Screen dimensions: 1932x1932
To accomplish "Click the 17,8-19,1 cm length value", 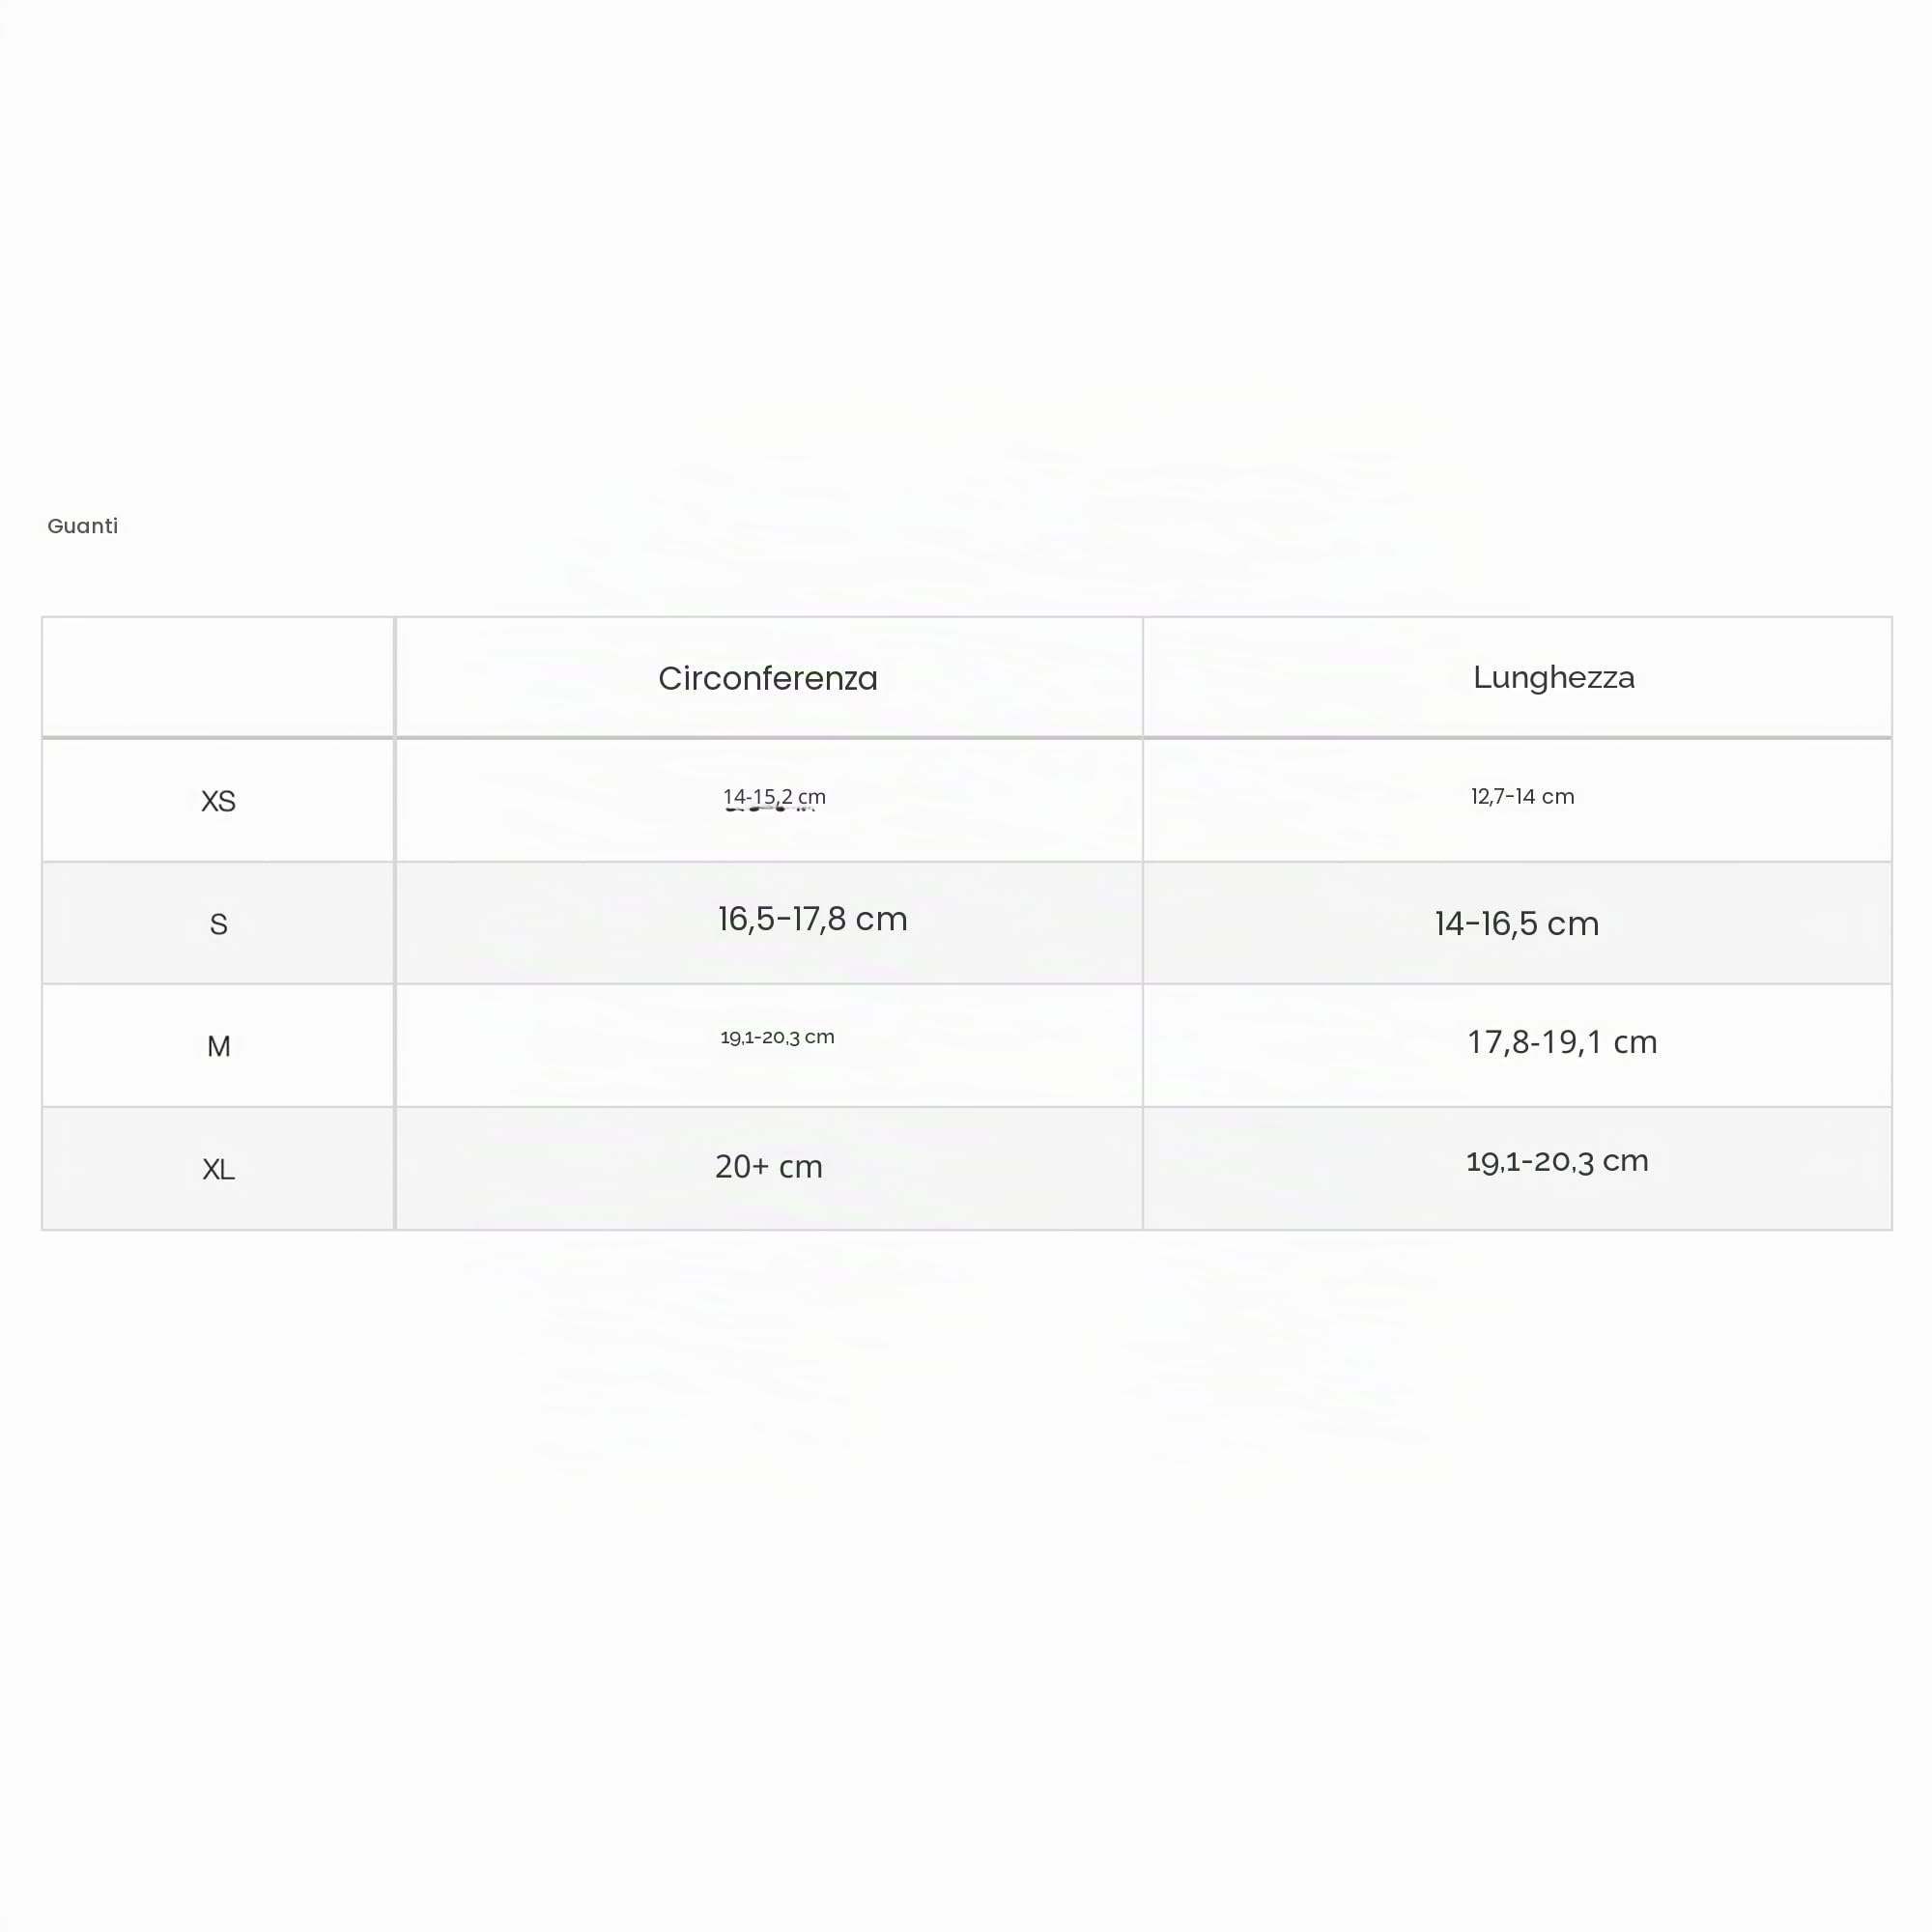I will tap(1562, 1042).
